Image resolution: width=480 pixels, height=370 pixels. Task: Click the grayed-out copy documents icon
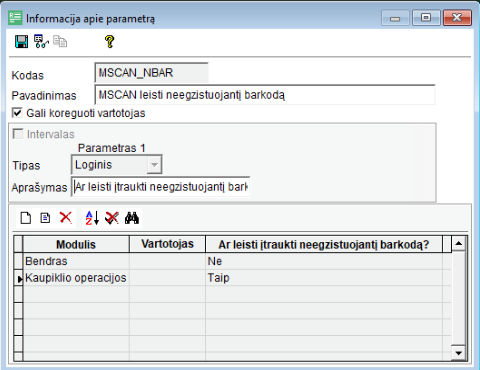coord(60,41)
